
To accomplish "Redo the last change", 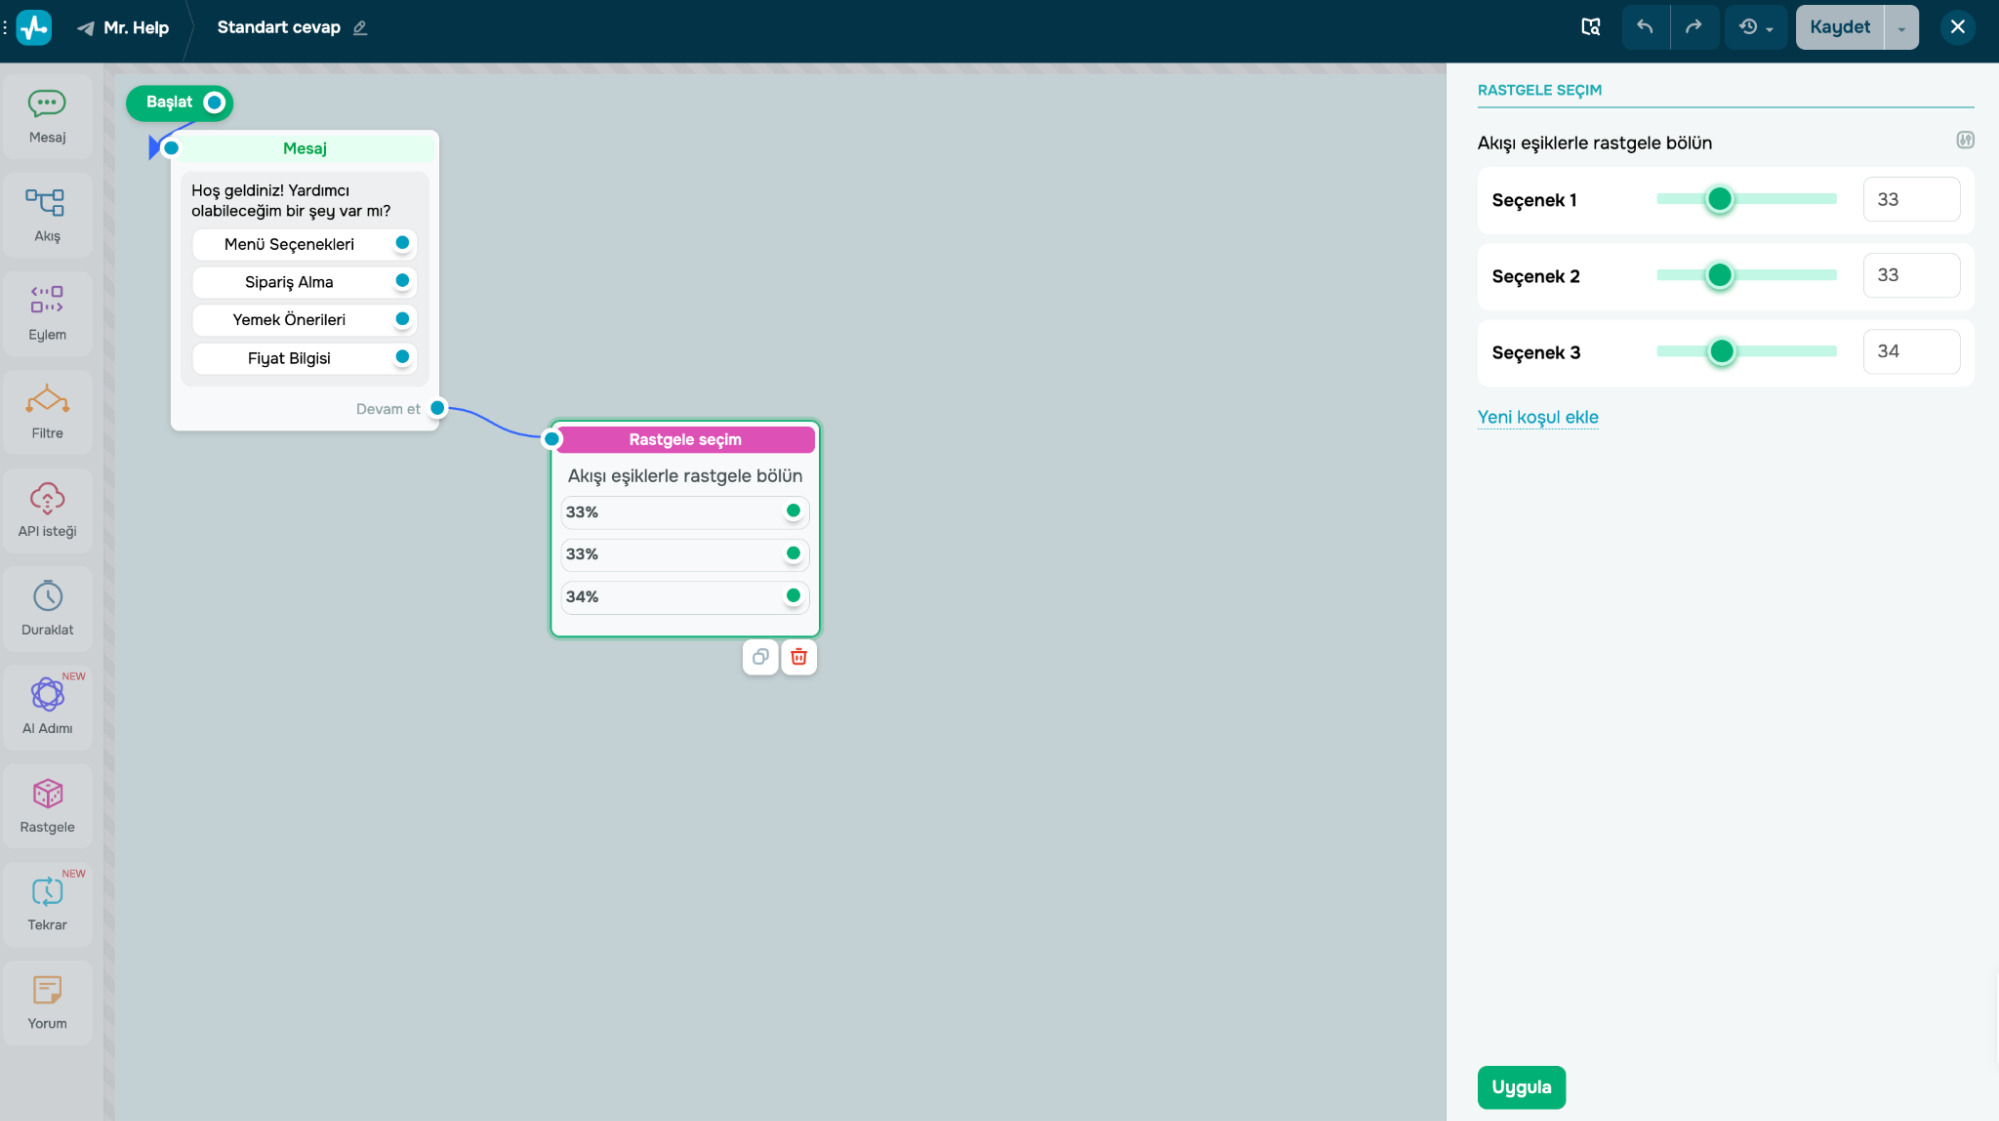I will coord(1694,27).
